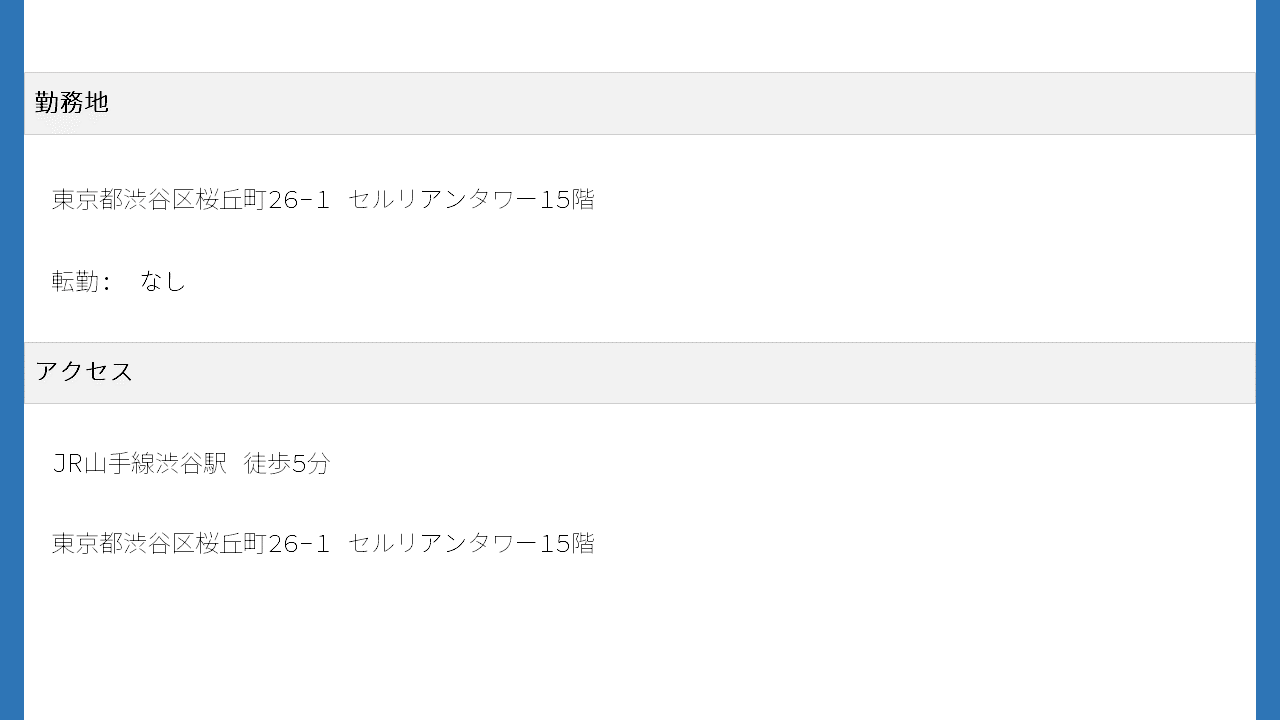1280x720 pixels.
Task: Select 東京都渋谷区桜丘町26-1 under 勤務地
Action: point(190,200)
